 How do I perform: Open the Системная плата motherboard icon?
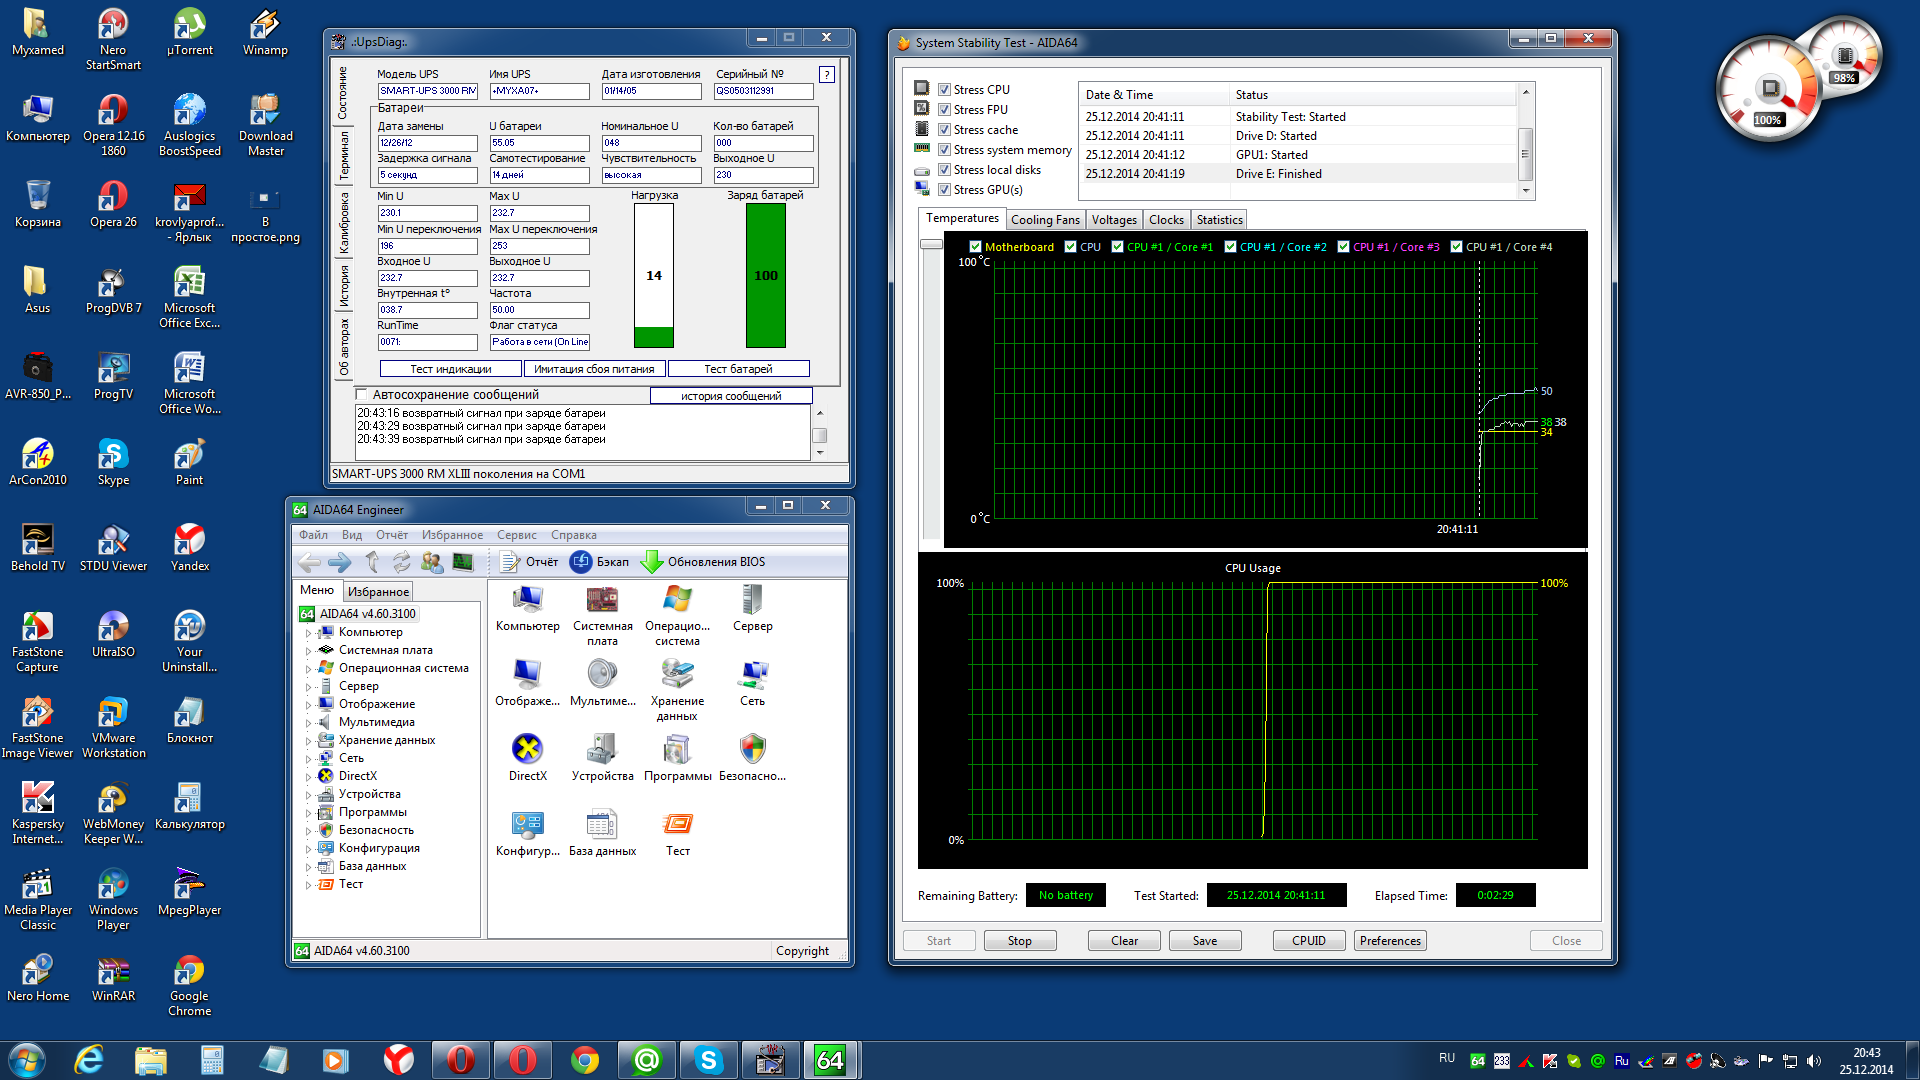(x=602, y=600)
